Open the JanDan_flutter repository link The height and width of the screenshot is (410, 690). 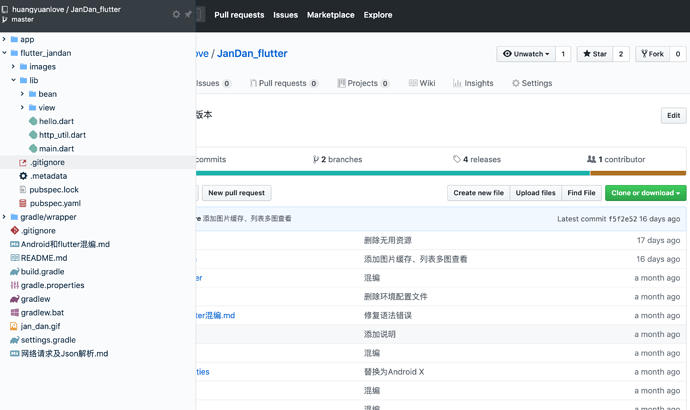click(252, 53)
